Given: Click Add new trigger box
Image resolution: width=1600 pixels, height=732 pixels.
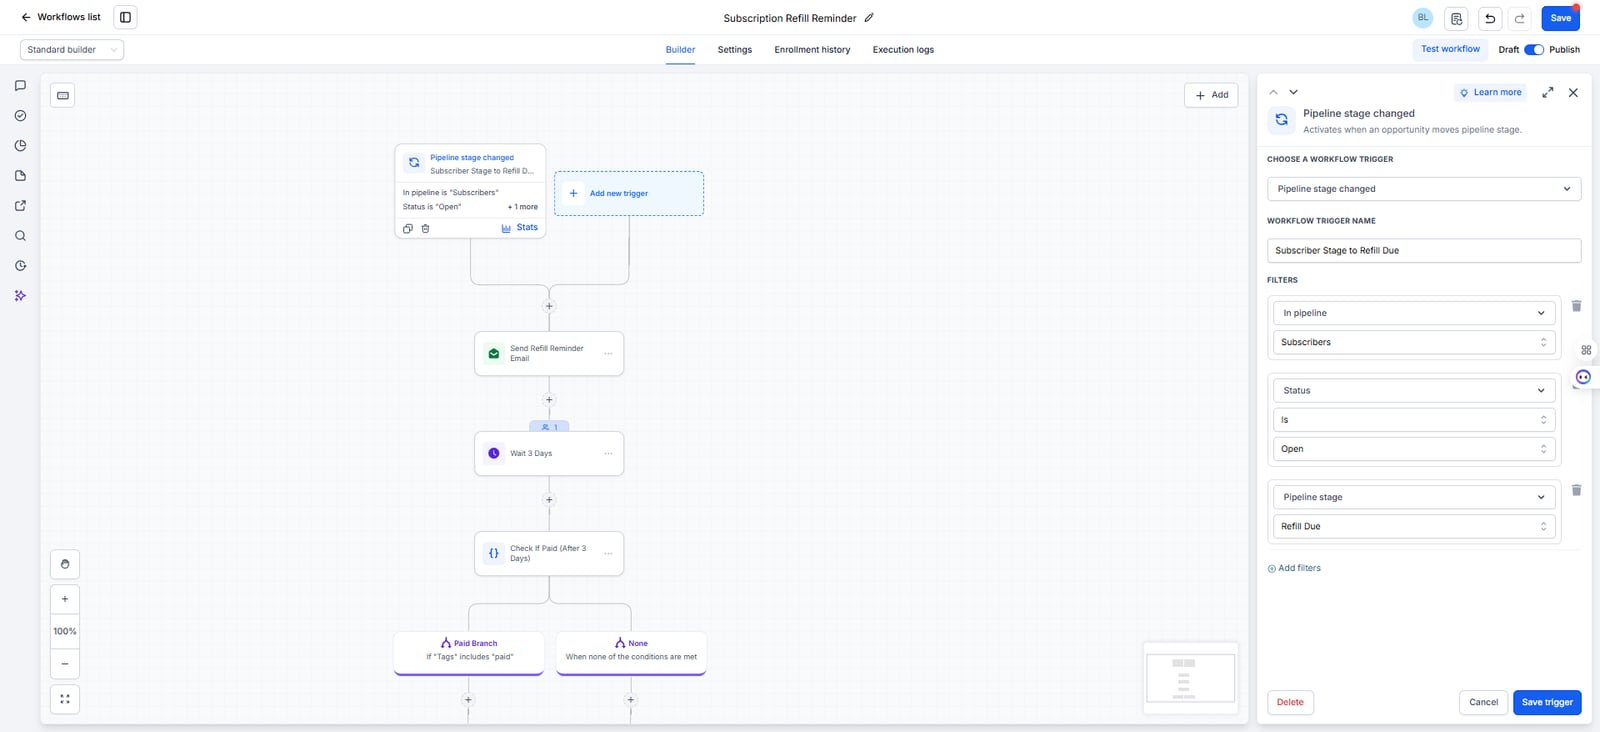Looking at the screenshot, I should point(629,193).
